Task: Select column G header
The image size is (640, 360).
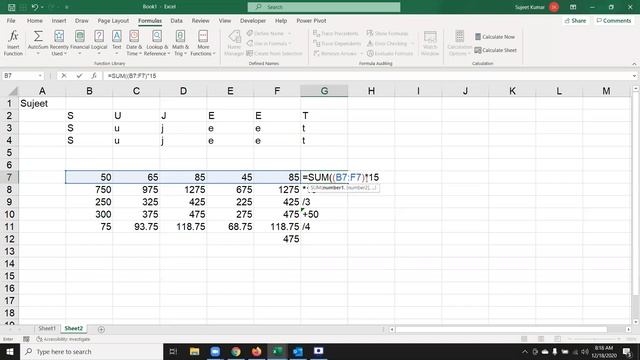Action: click(324, 91)
